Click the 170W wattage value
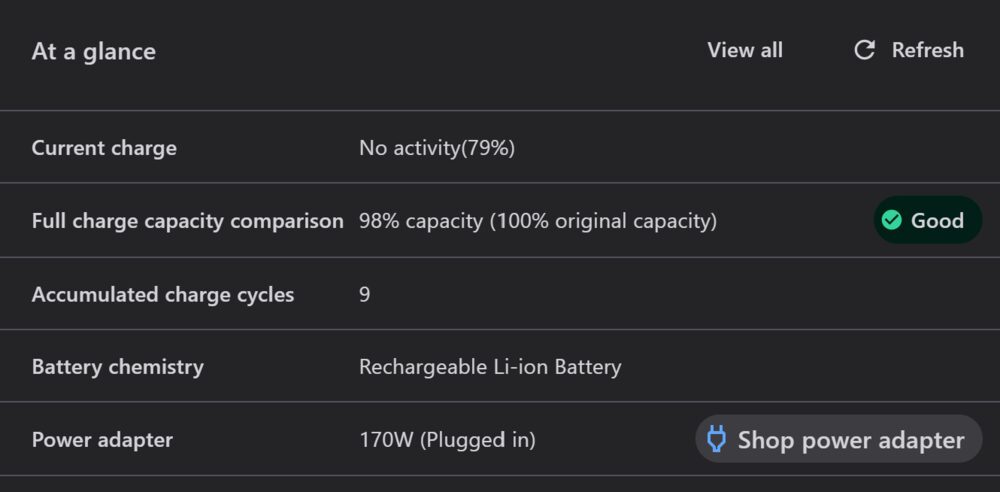 [383, 440]
